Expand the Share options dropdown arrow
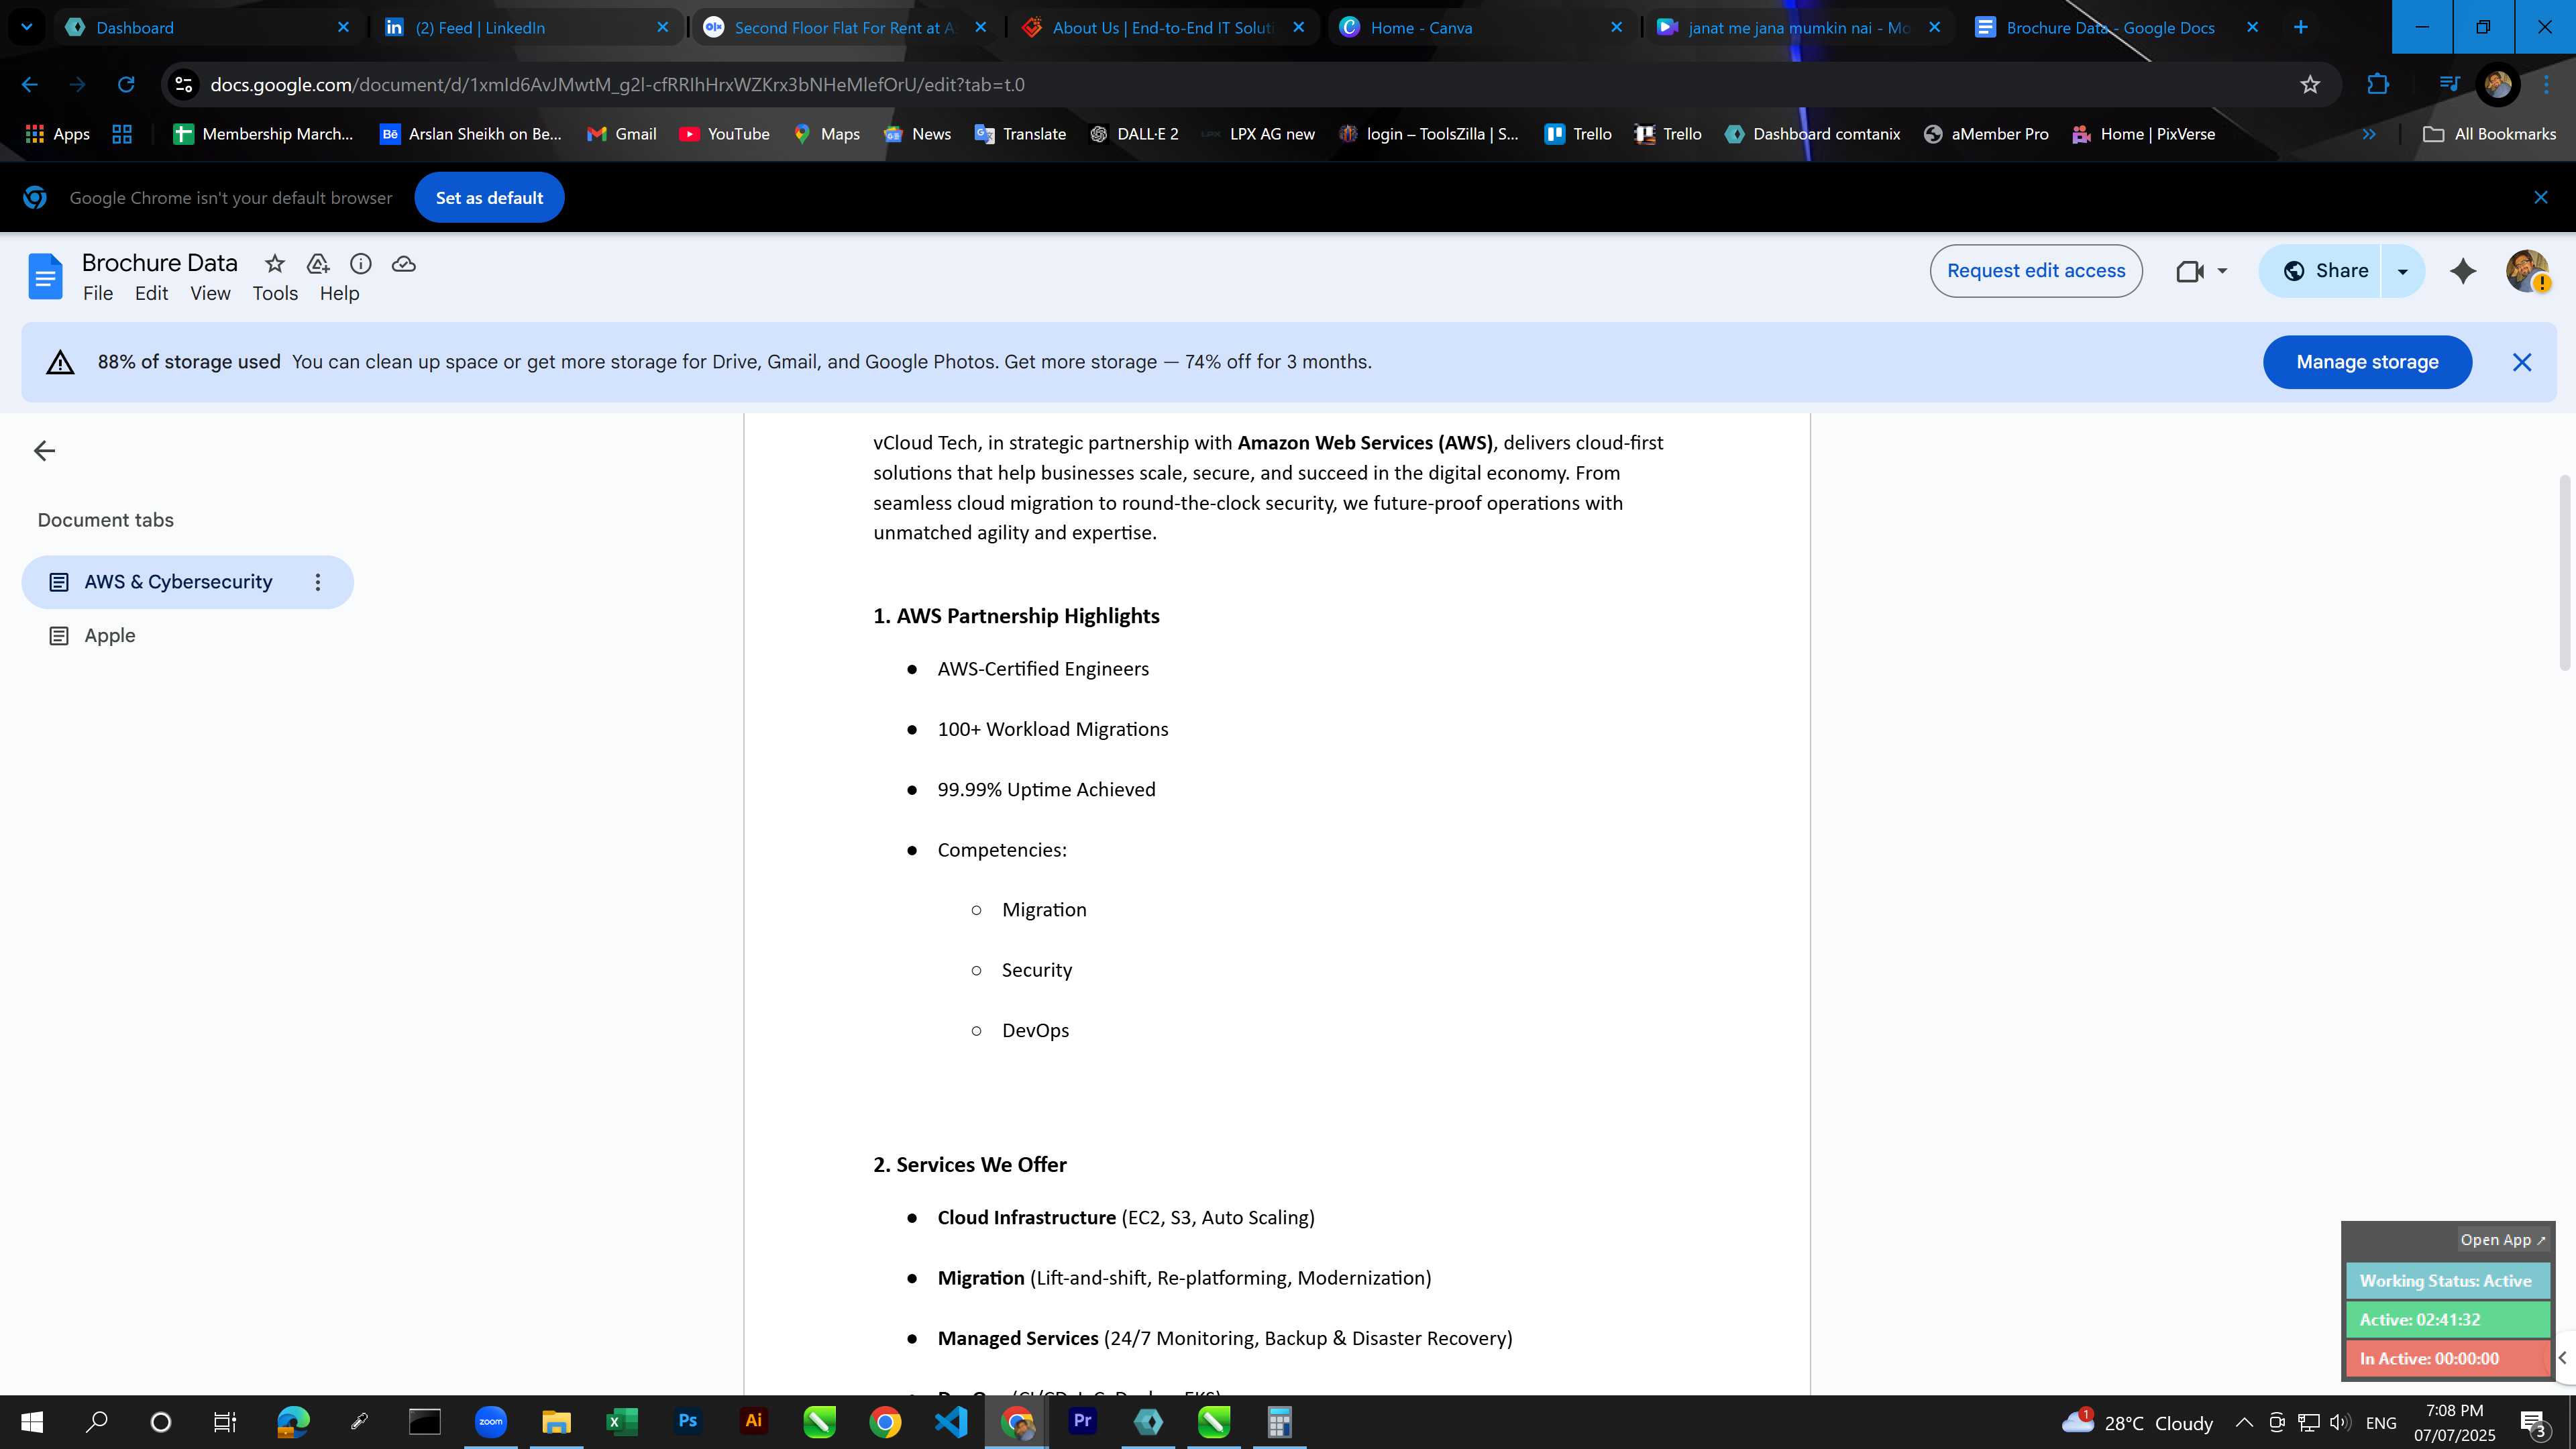The image size is (2576, 1449). 2402,271
